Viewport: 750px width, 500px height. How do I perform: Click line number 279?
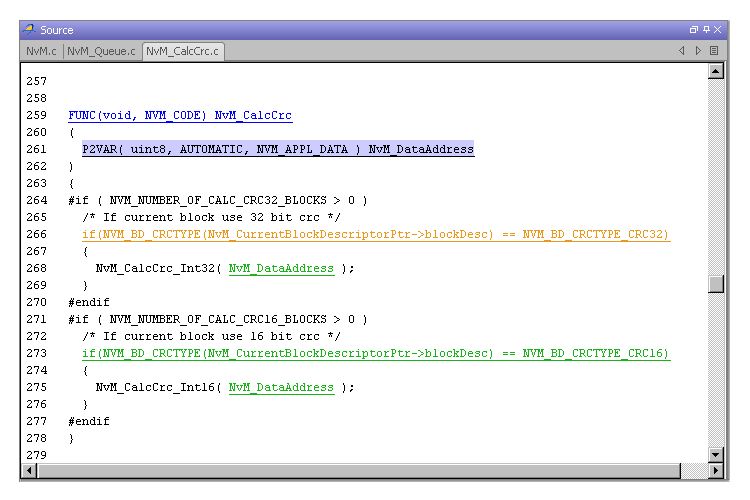[x=37, y=455]
